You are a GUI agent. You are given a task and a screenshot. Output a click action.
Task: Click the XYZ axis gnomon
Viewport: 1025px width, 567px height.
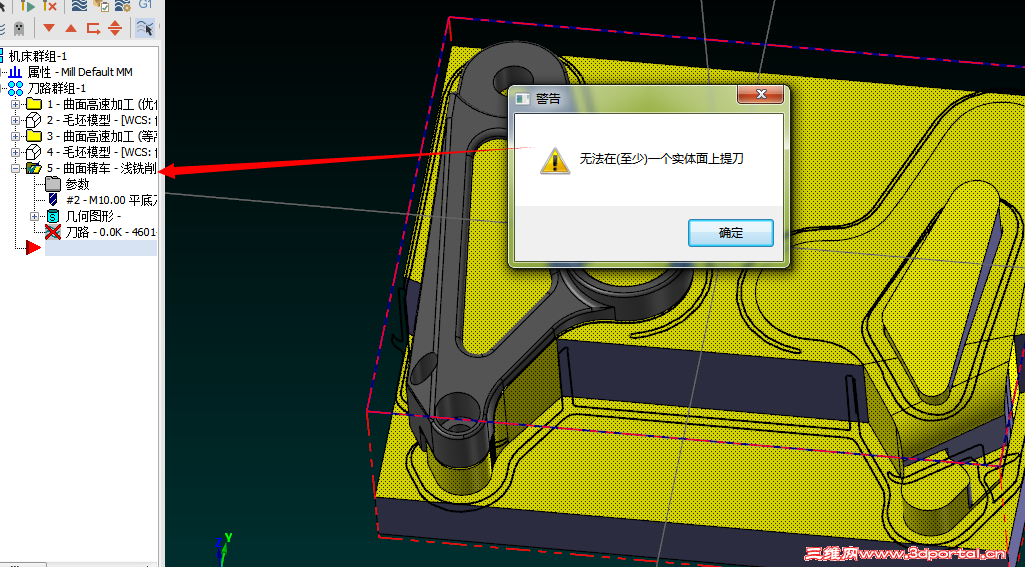point(224,549)
